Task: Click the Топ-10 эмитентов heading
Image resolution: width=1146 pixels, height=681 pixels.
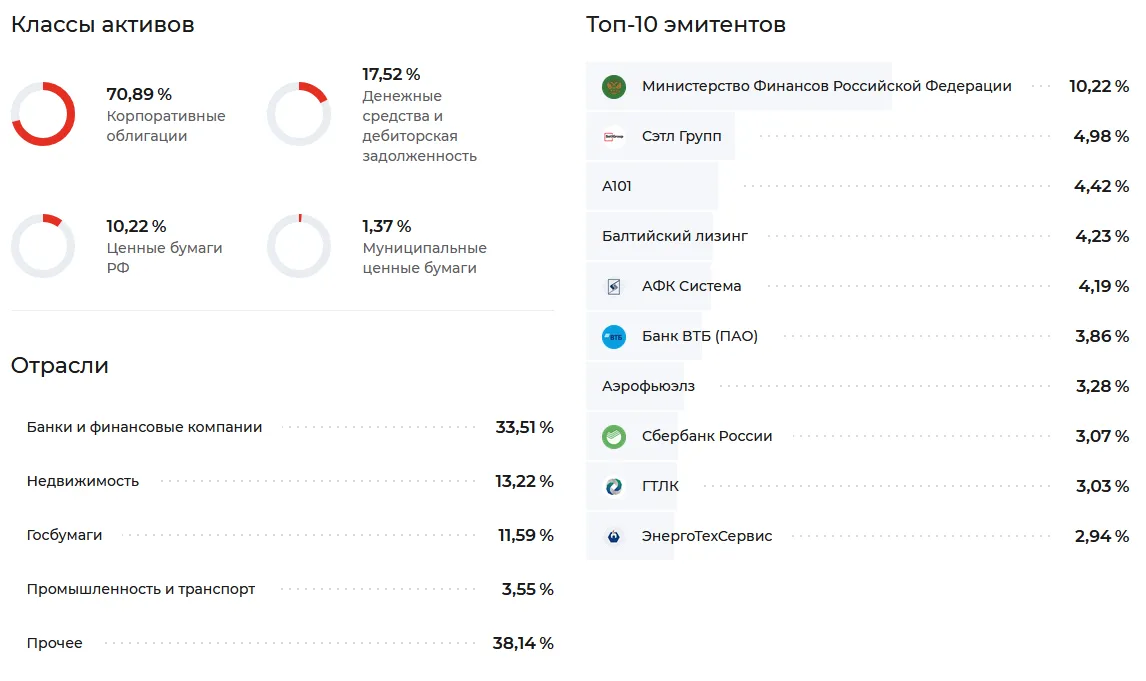Action: coord(686,24)
